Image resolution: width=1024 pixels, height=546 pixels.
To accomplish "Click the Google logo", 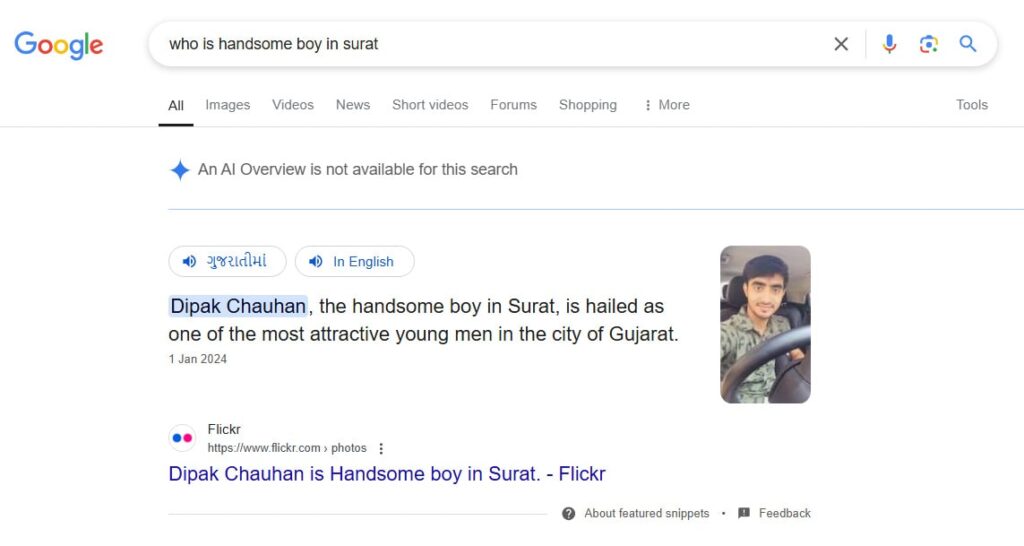I will click(x=59, y=45).
